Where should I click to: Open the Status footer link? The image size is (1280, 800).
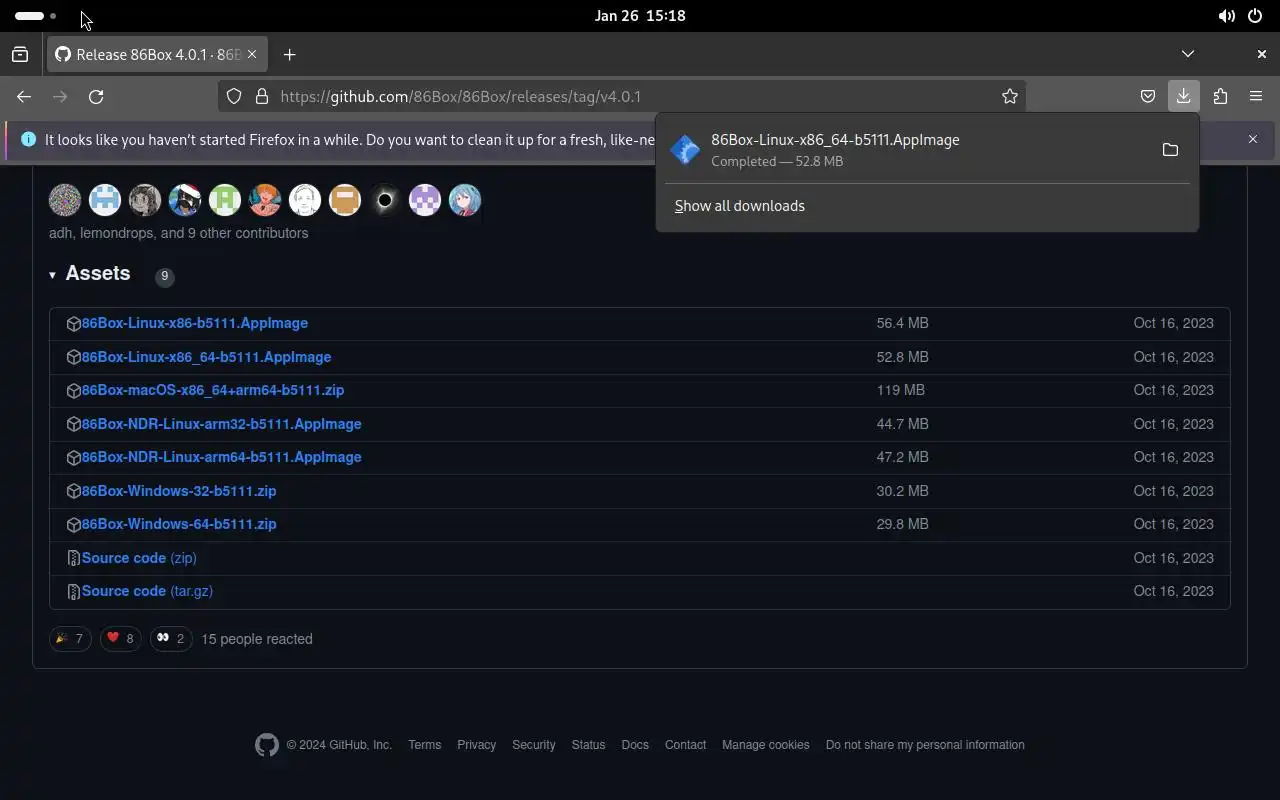click(x=588, y=745)
